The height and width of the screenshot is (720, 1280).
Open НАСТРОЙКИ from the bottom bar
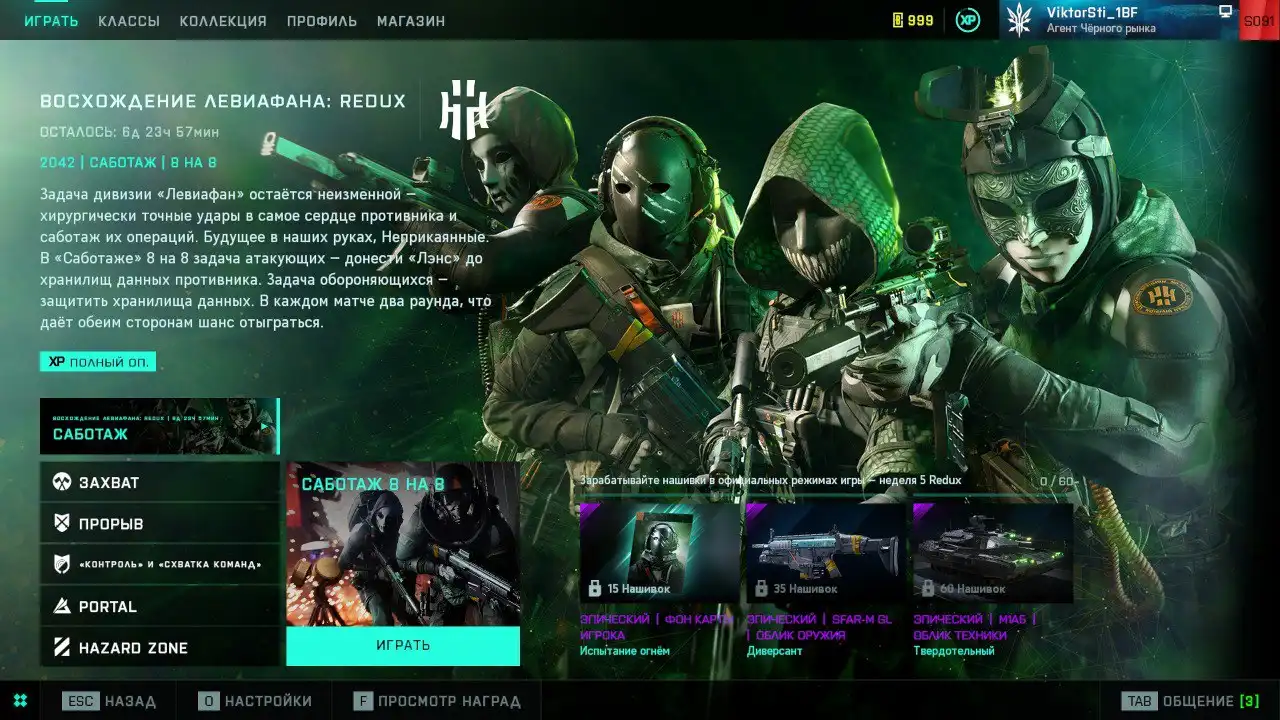[x=268, y=701]
